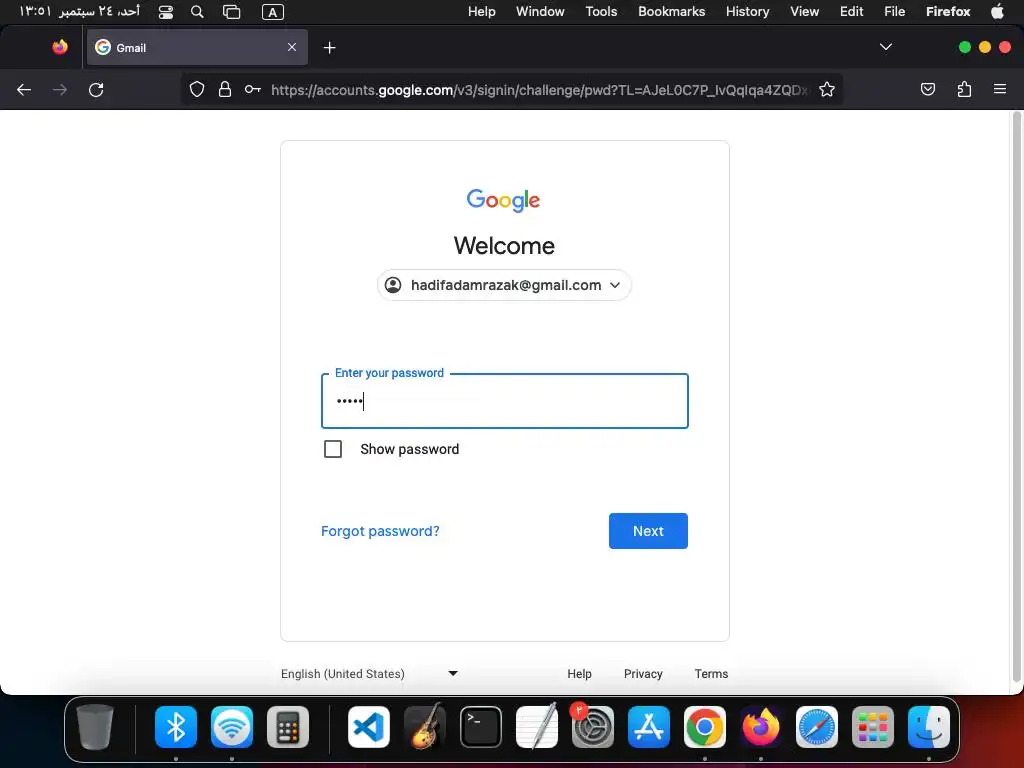The image size is (1024, 768).
Task: Open Wi-Fi app icon in Dock
Action: tap(232, 727)
